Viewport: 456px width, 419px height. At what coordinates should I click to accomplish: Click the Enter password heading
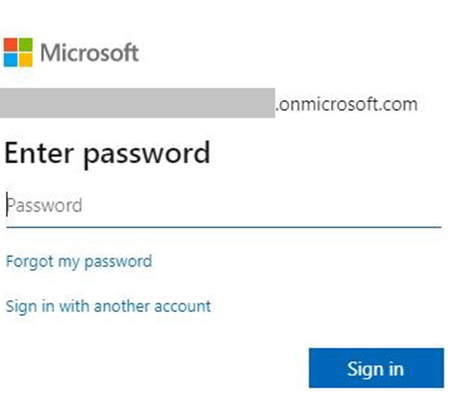[x=107, y=154]
